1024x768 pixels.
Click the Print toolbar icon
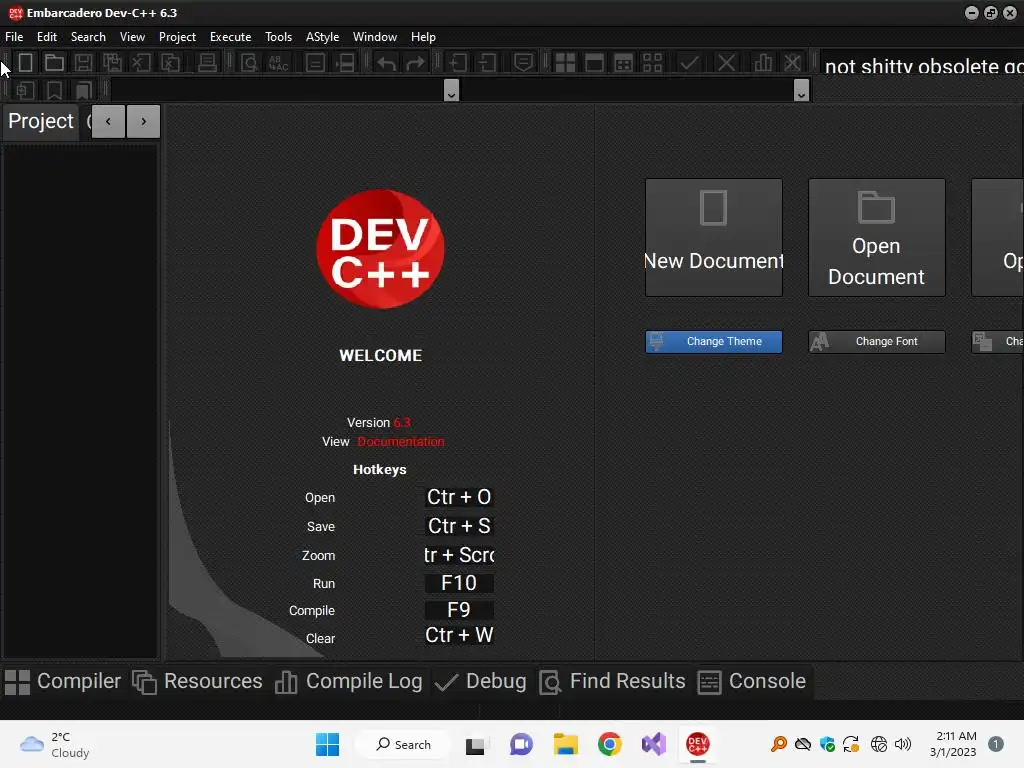207,63
